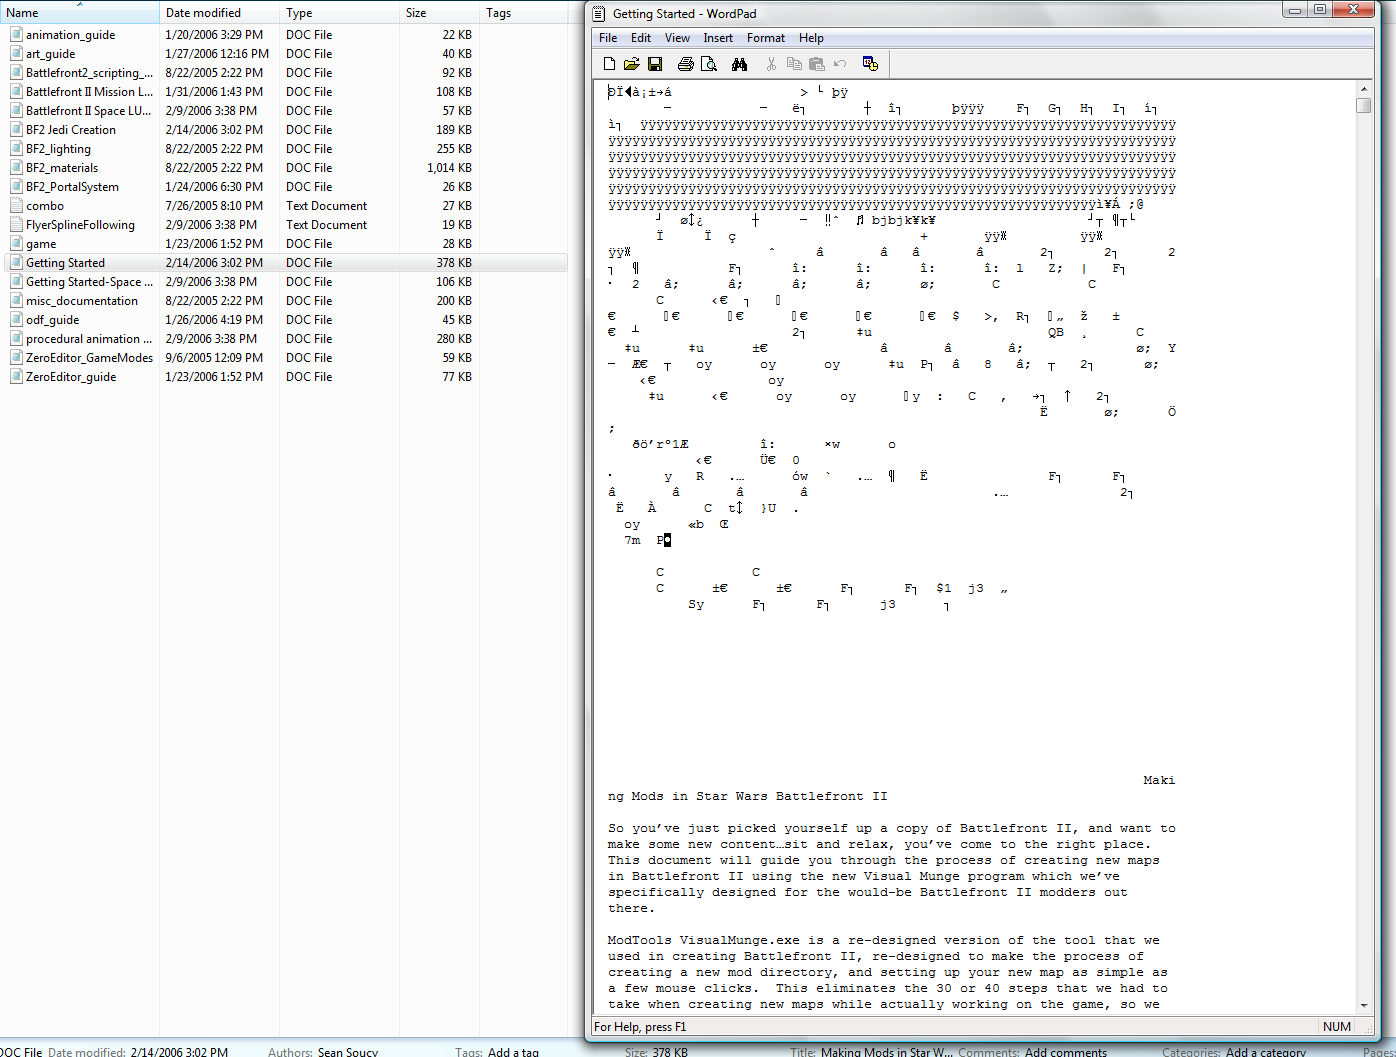This screenshot has height=1057, width=1396.
Task: Click the Undo arrow icon
Action: tap(840, 64)
